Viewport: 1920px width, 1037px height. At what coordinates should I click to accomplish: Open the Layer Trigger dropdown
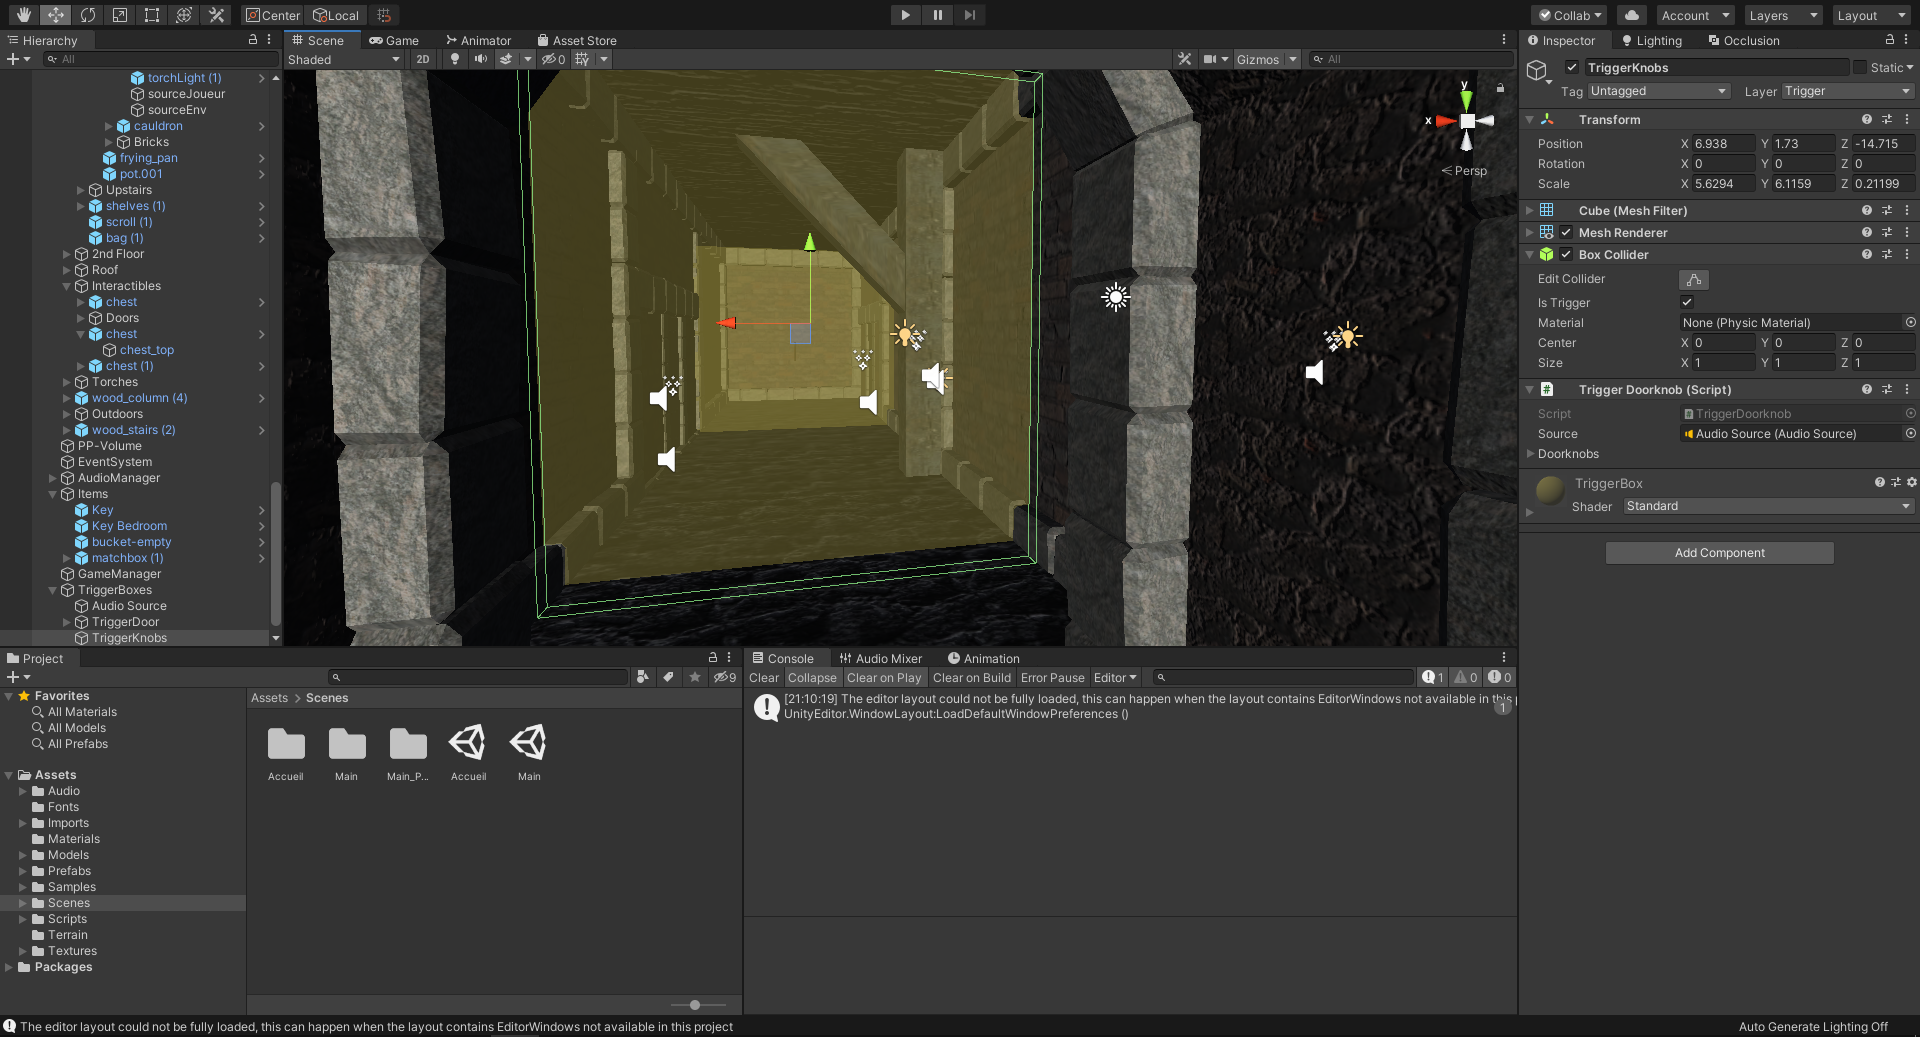[x=1846, y=91]
